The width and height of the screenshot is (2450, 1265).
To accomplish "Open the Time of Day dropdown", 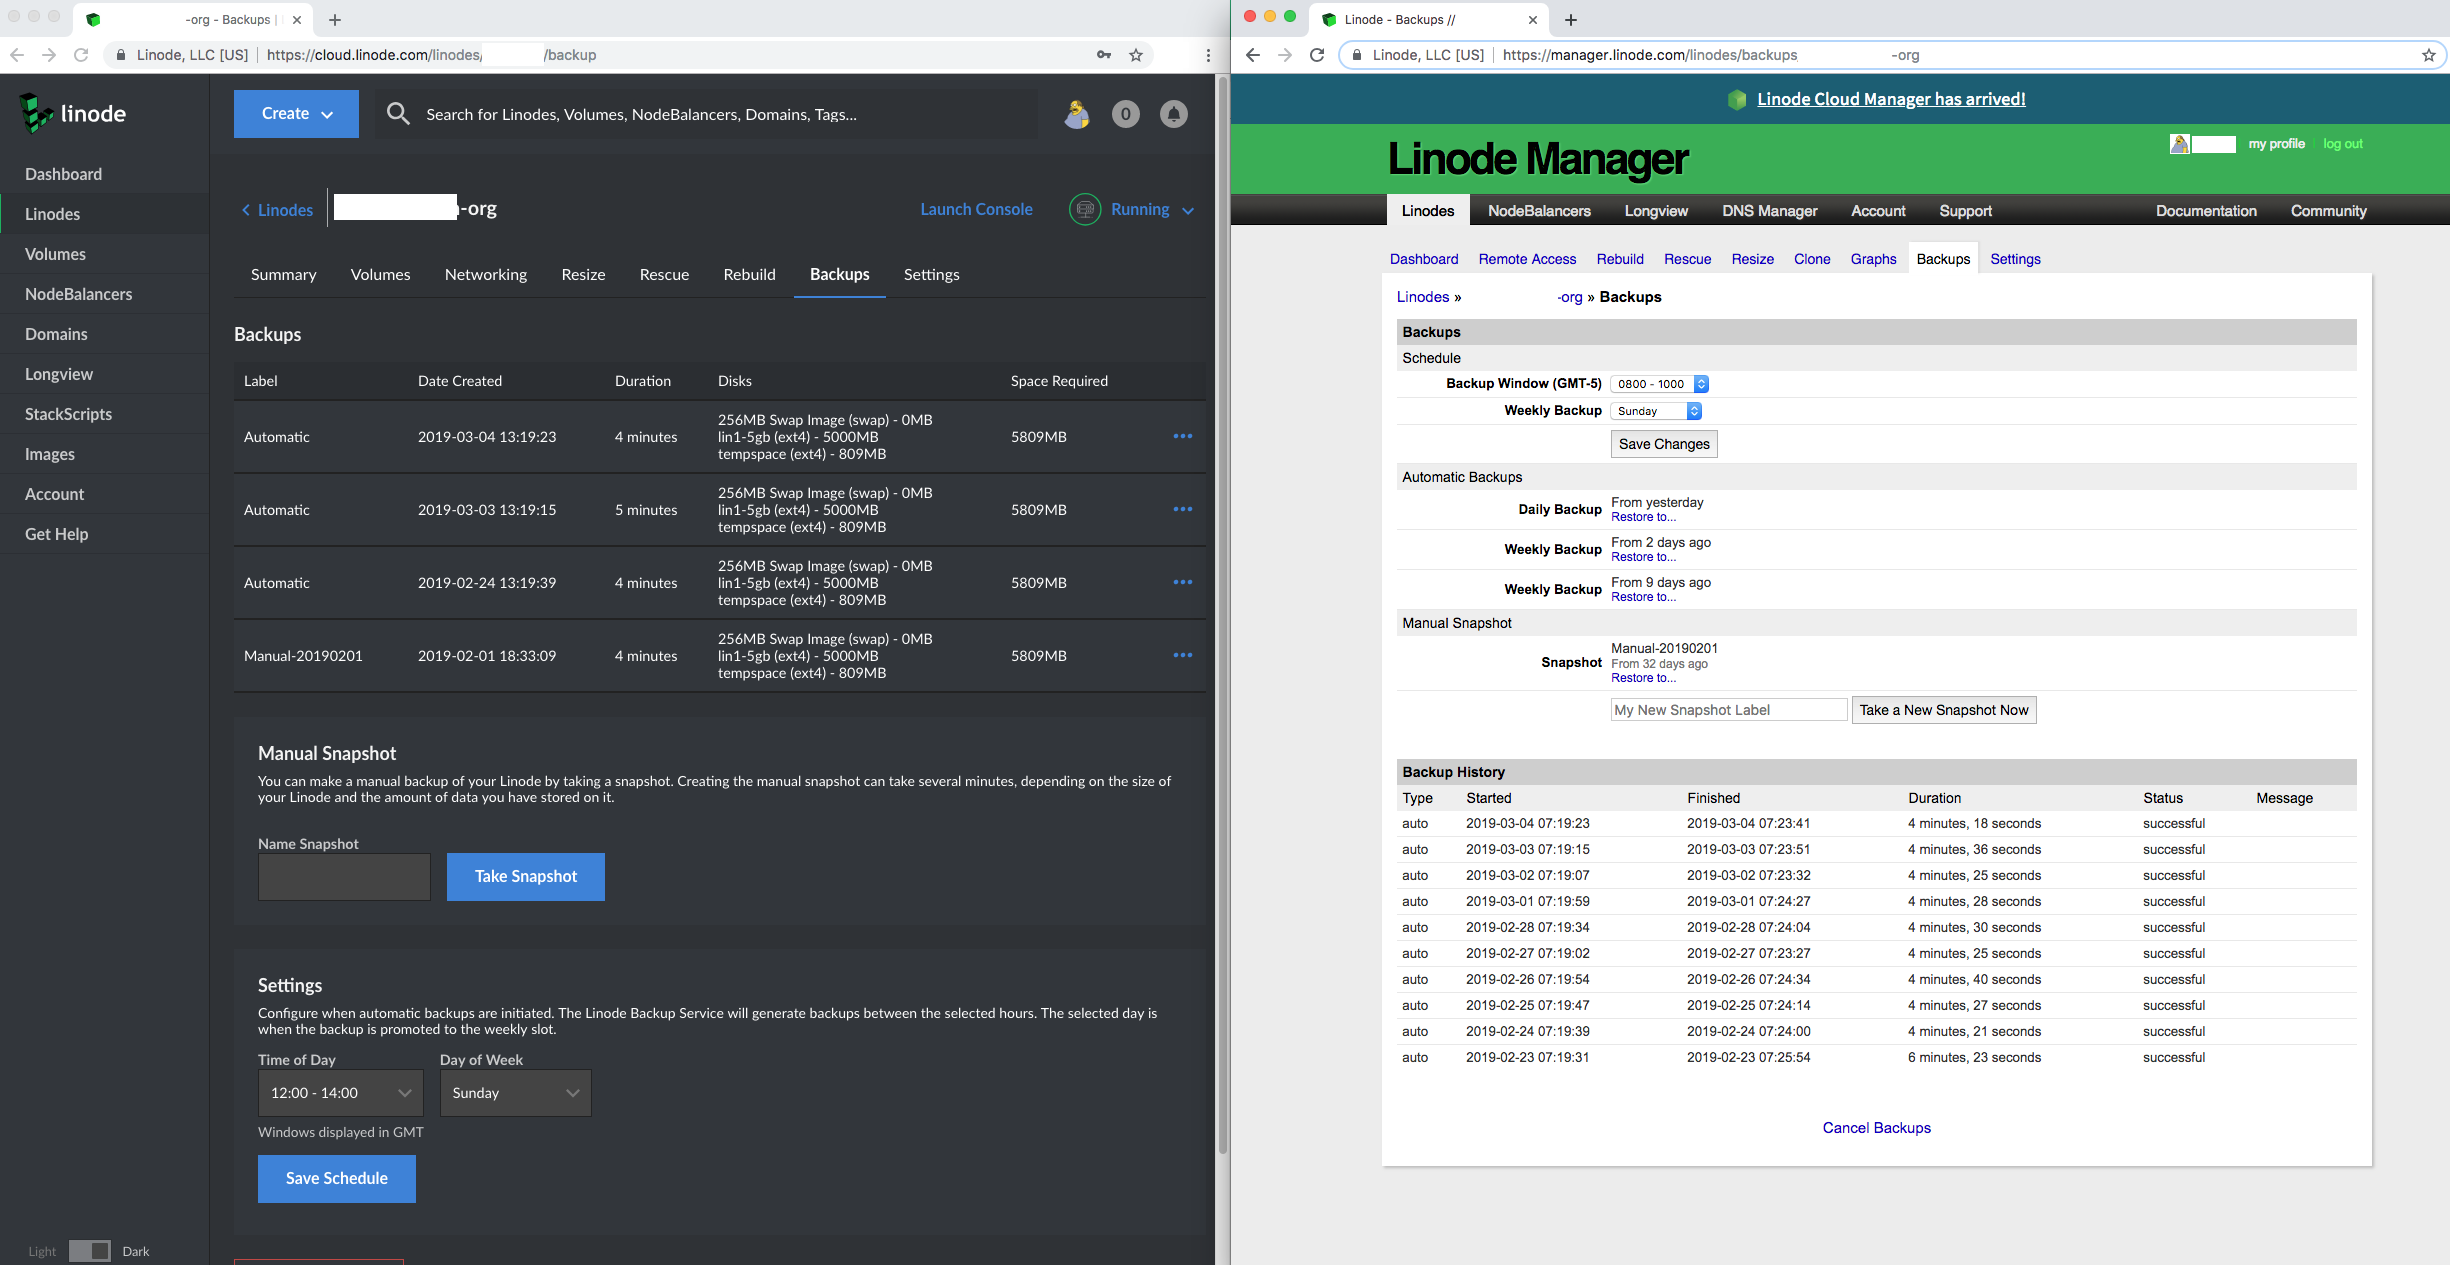I will coord(341,1093).
